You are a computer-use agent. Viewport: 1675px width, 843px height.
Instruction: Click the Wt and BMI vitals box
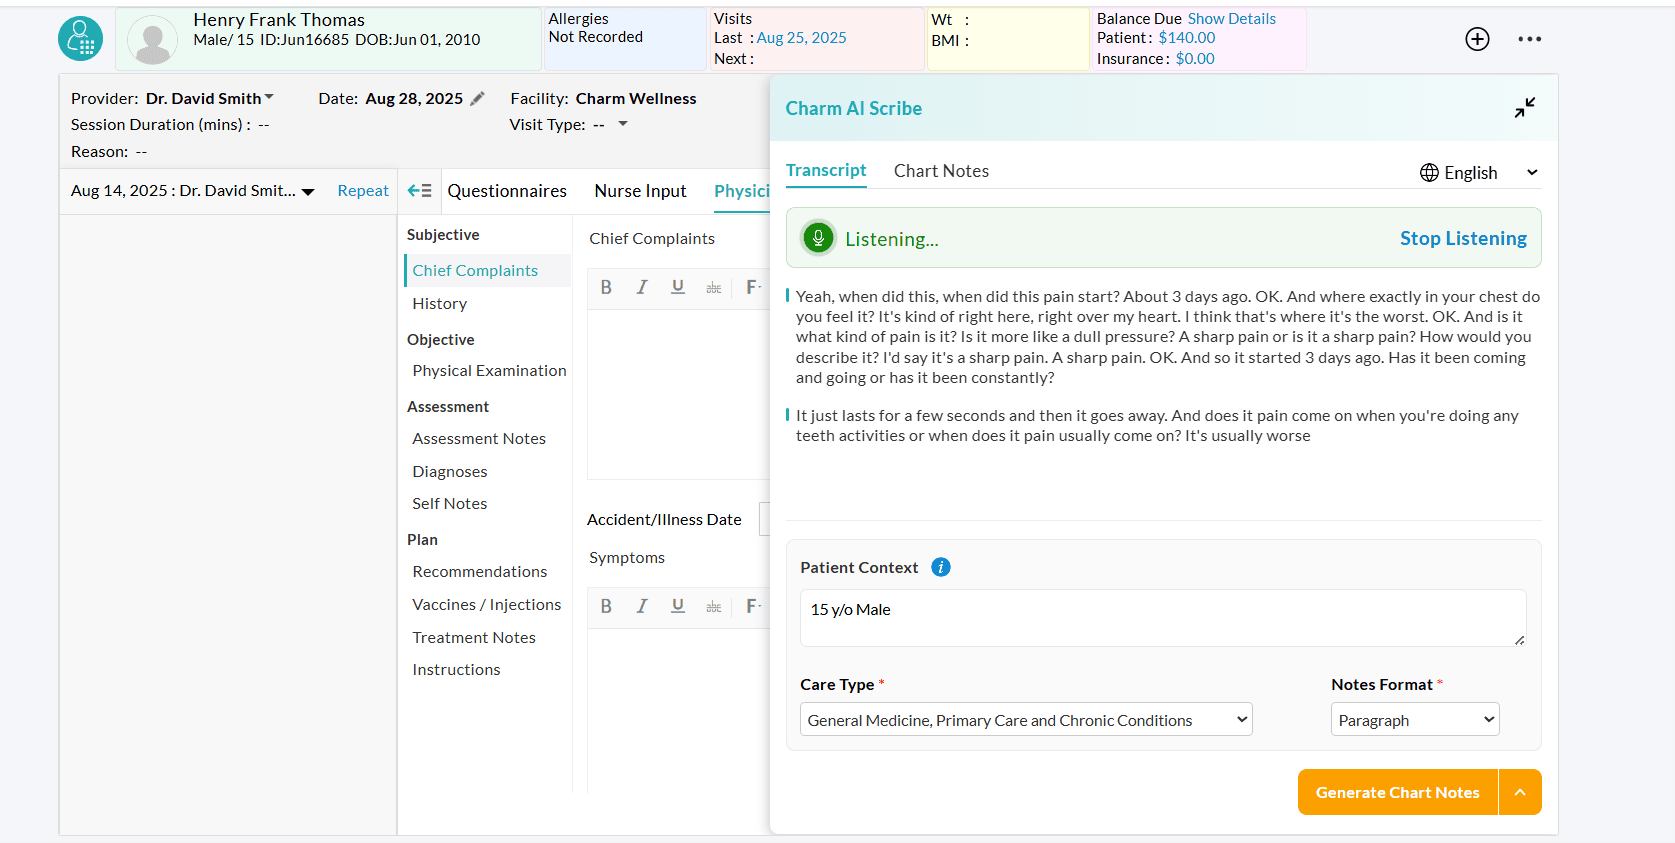point(1008,39)
